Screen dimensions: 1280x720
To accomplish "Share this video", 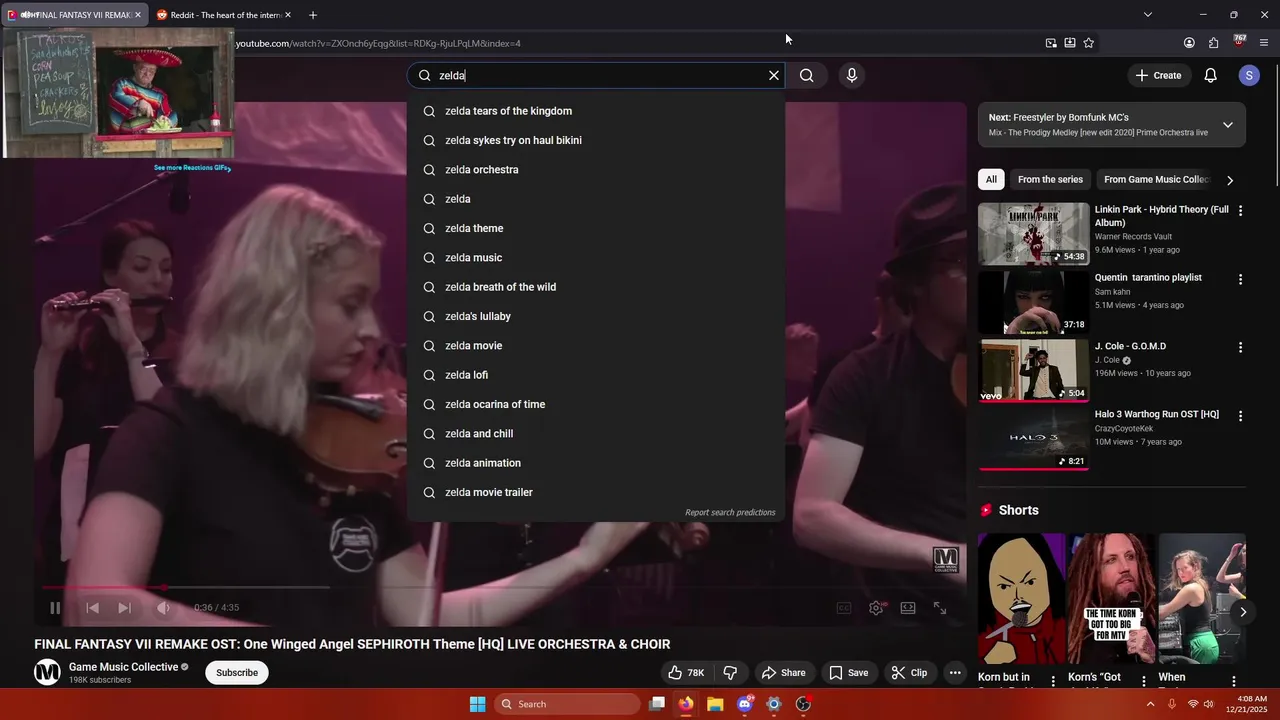I will point(783,673).
